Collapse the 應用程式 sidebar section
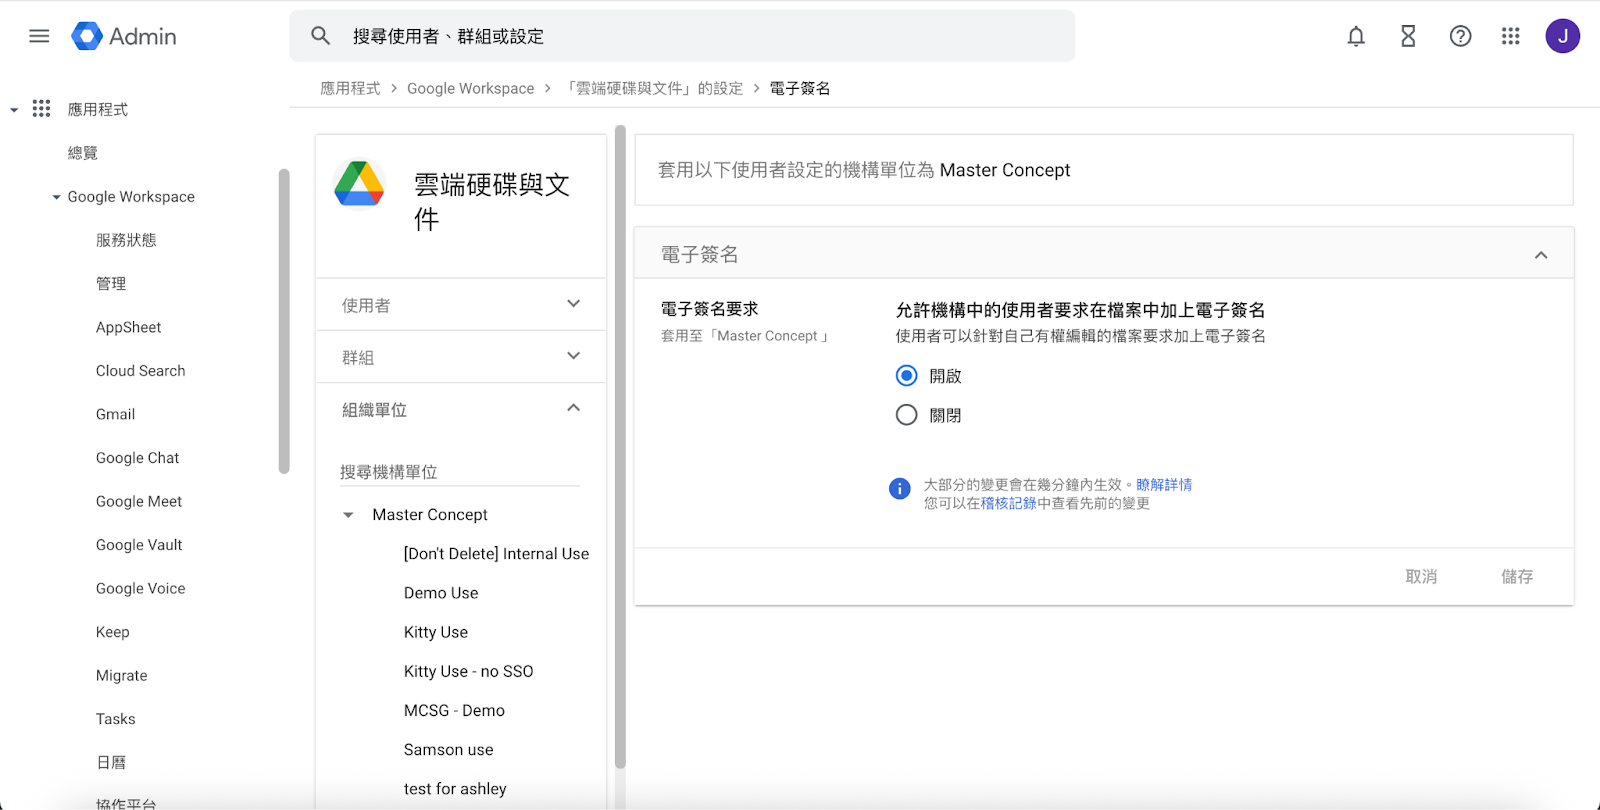1600x810 pixels. point(14,110)
